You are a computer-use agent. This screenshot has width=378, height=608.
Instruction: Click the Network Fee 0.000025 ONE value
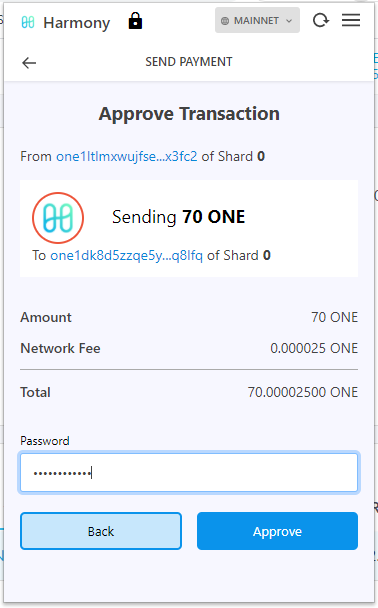314,348
